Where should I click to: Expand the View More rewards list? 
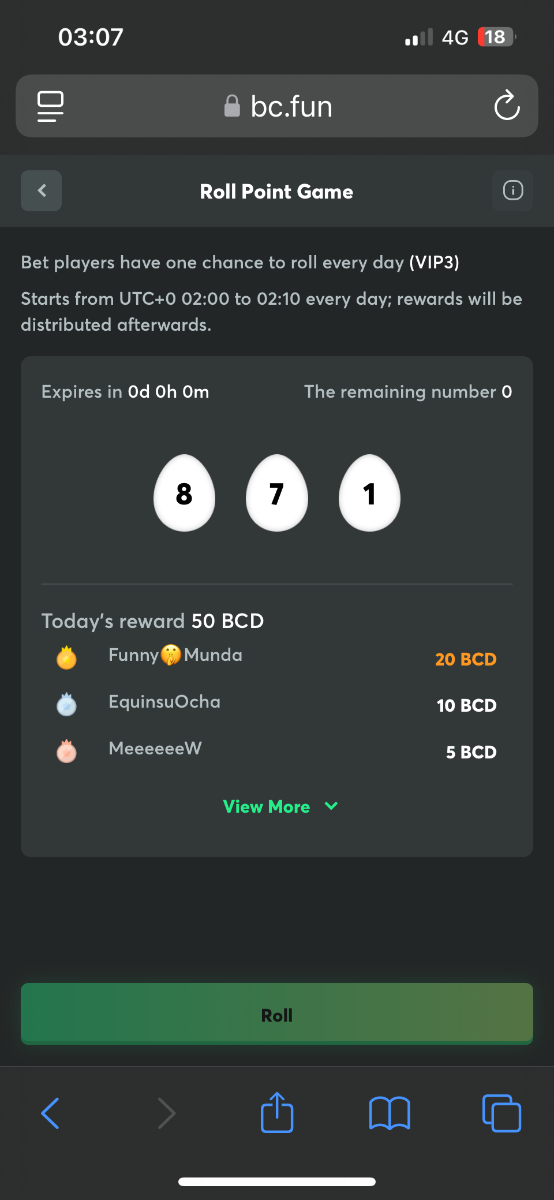280,806
